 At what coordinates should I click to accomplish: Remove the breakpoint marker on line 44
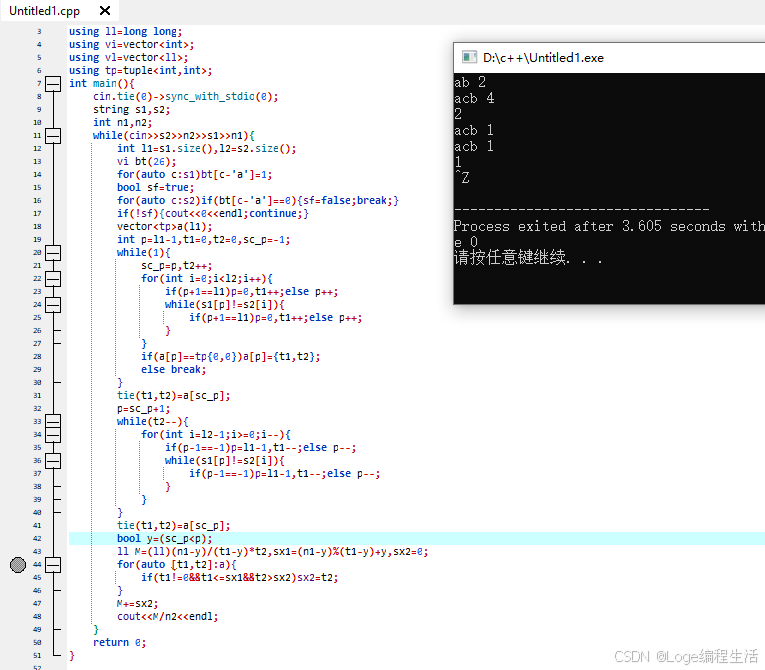tap(18, 565)
